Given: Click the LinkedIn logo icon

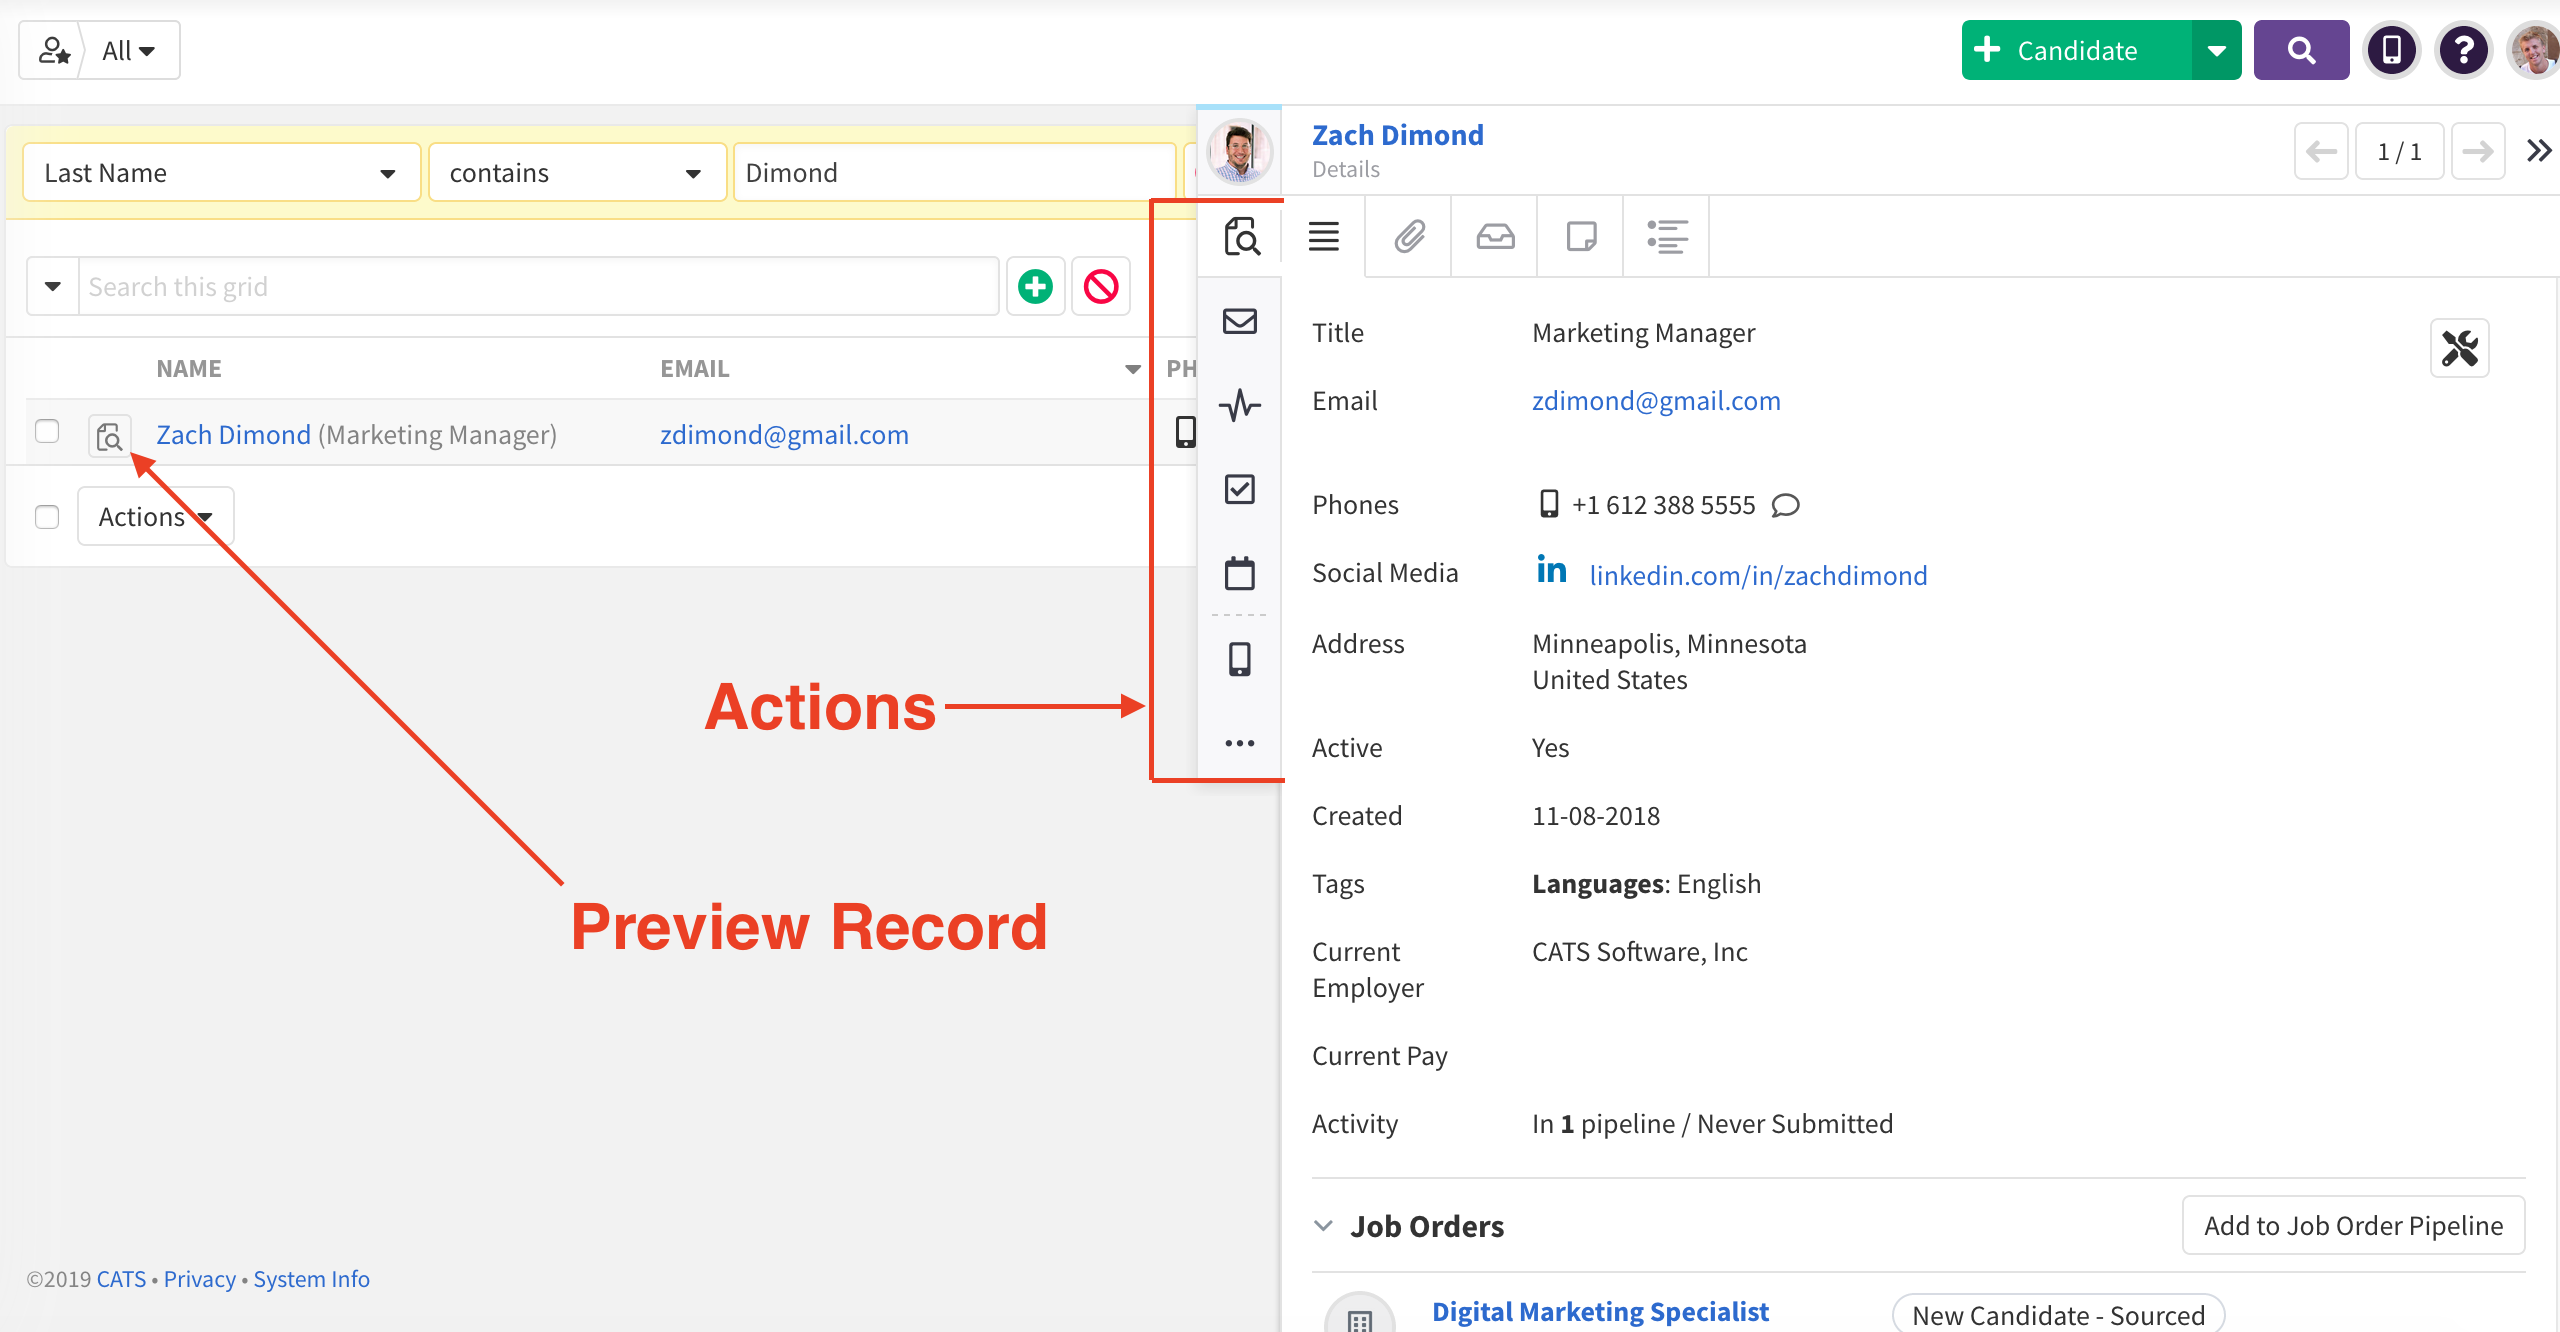Looking at the screenshot, I should click(1551, 569).
